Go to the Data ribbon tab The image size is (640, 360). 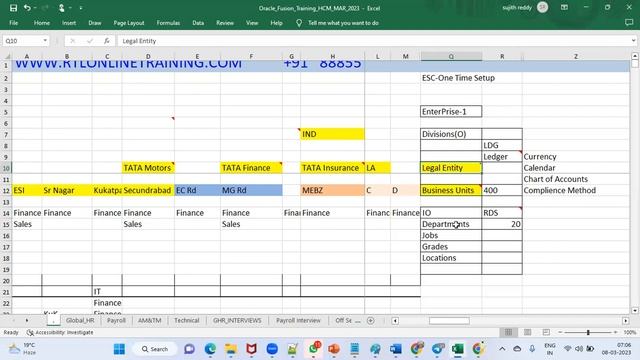click(x=198, y=23)
